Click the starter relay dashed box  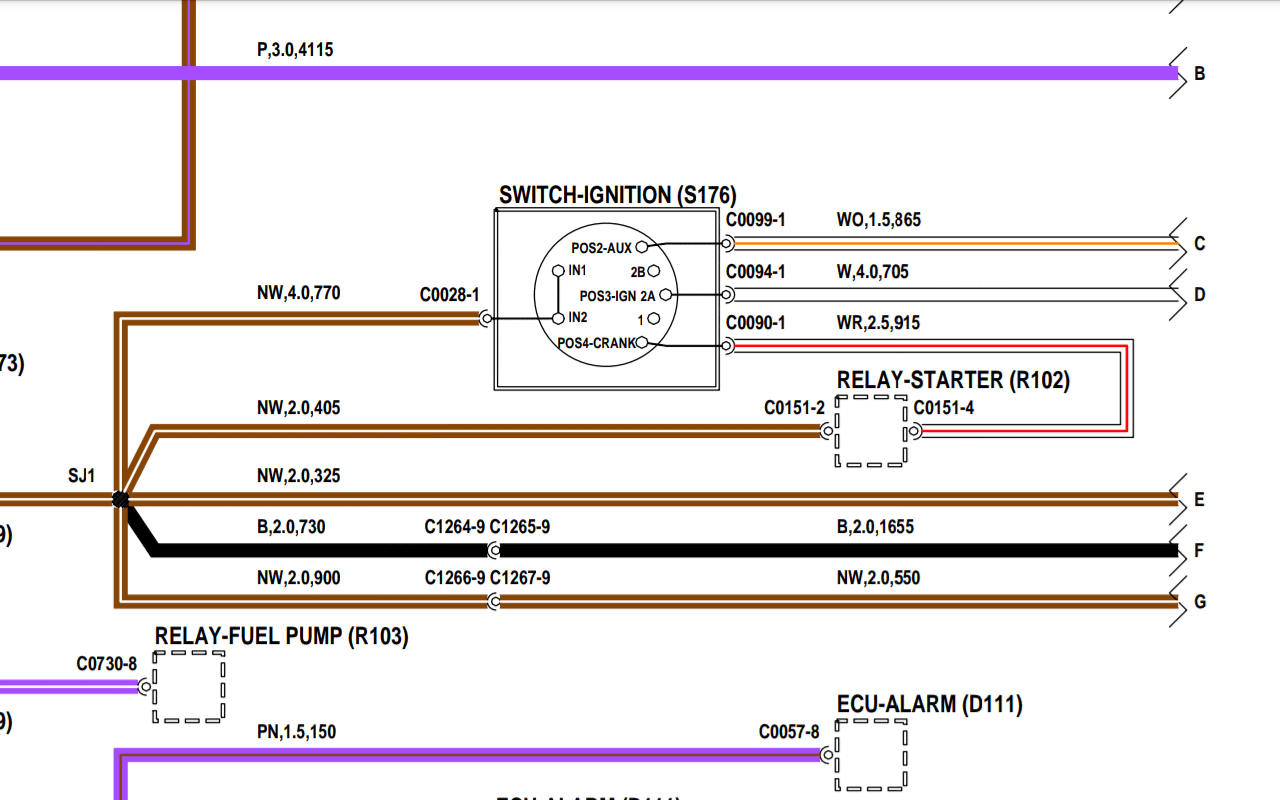871,431
